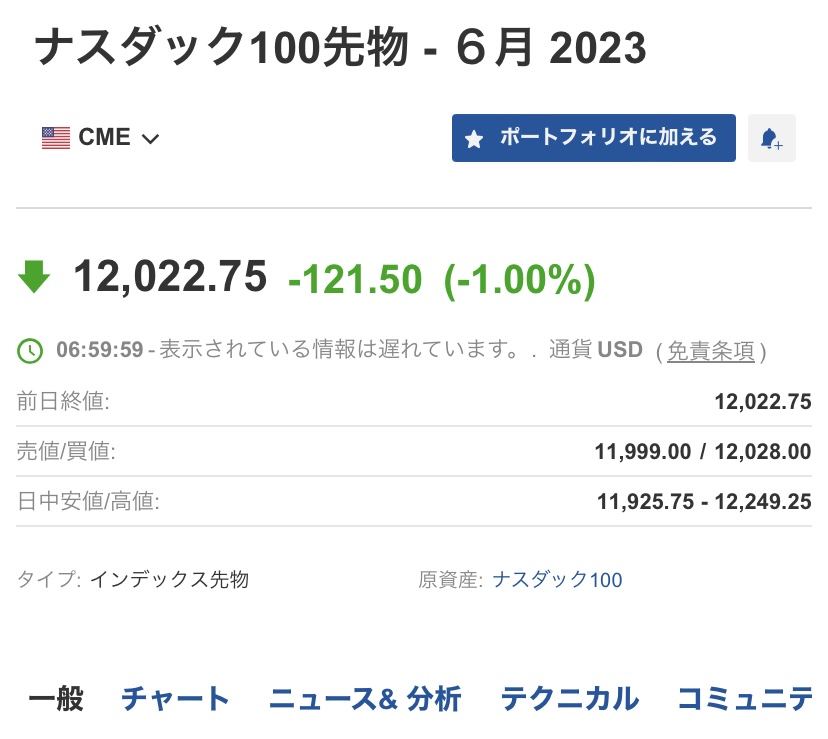Image resolution: width=828 pixels, height=739 pixels.
Task: Click the 日中安値/高値 range row
Action: click(x=414, y=501)
